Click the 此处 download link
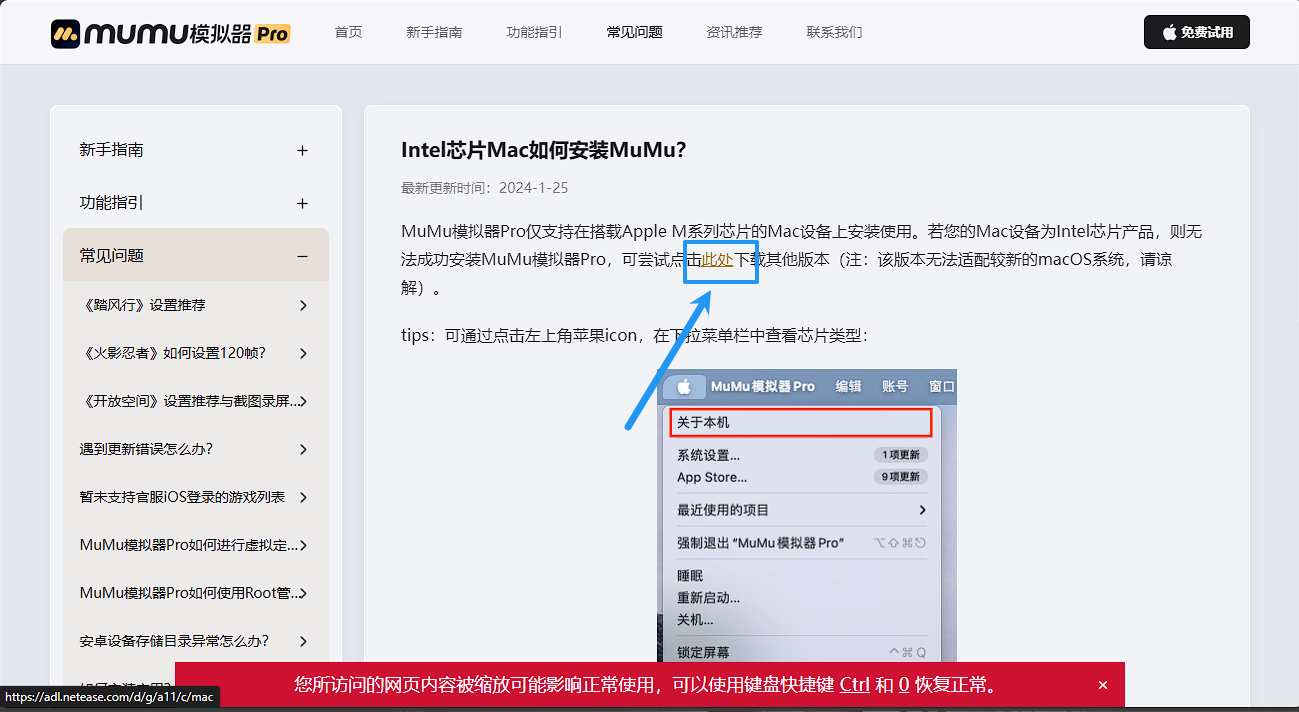 click(x=717, y=260)
